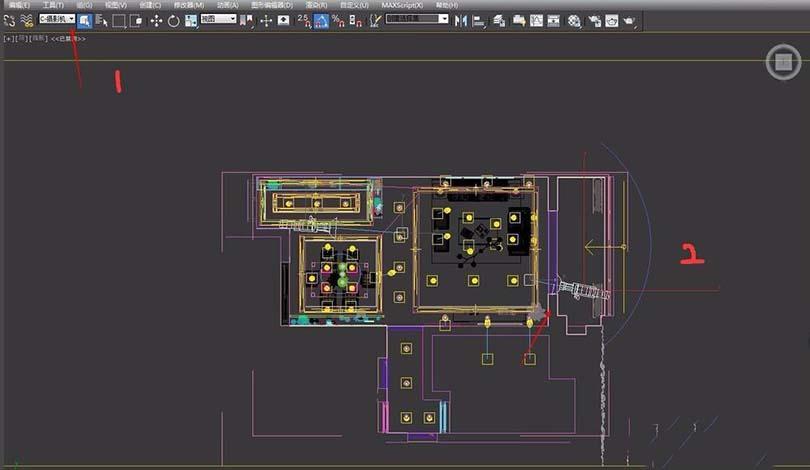
Task: Click the ViewCube in the viewport corner
Action: 783,61
